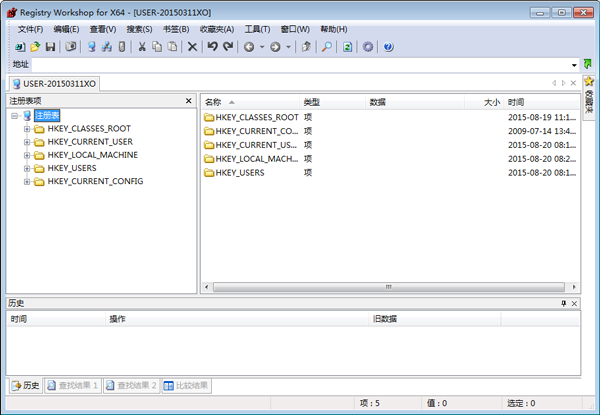This screenshot has height=415, width=600.
Task: Open the 窗口(W) menu
Action: click(295, 29)
